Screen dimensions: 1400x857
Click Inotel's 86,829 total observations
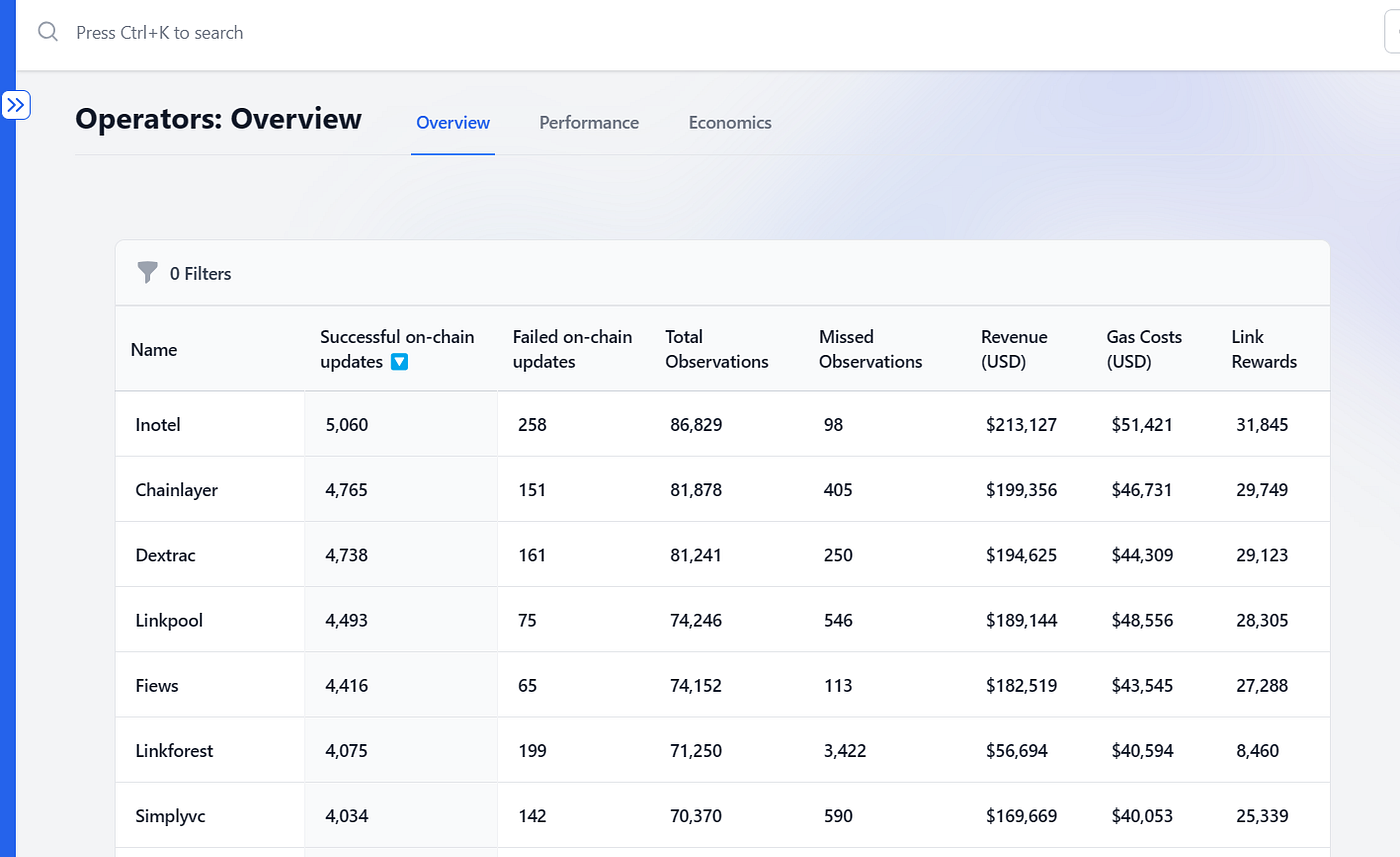(x=696, y=425)
